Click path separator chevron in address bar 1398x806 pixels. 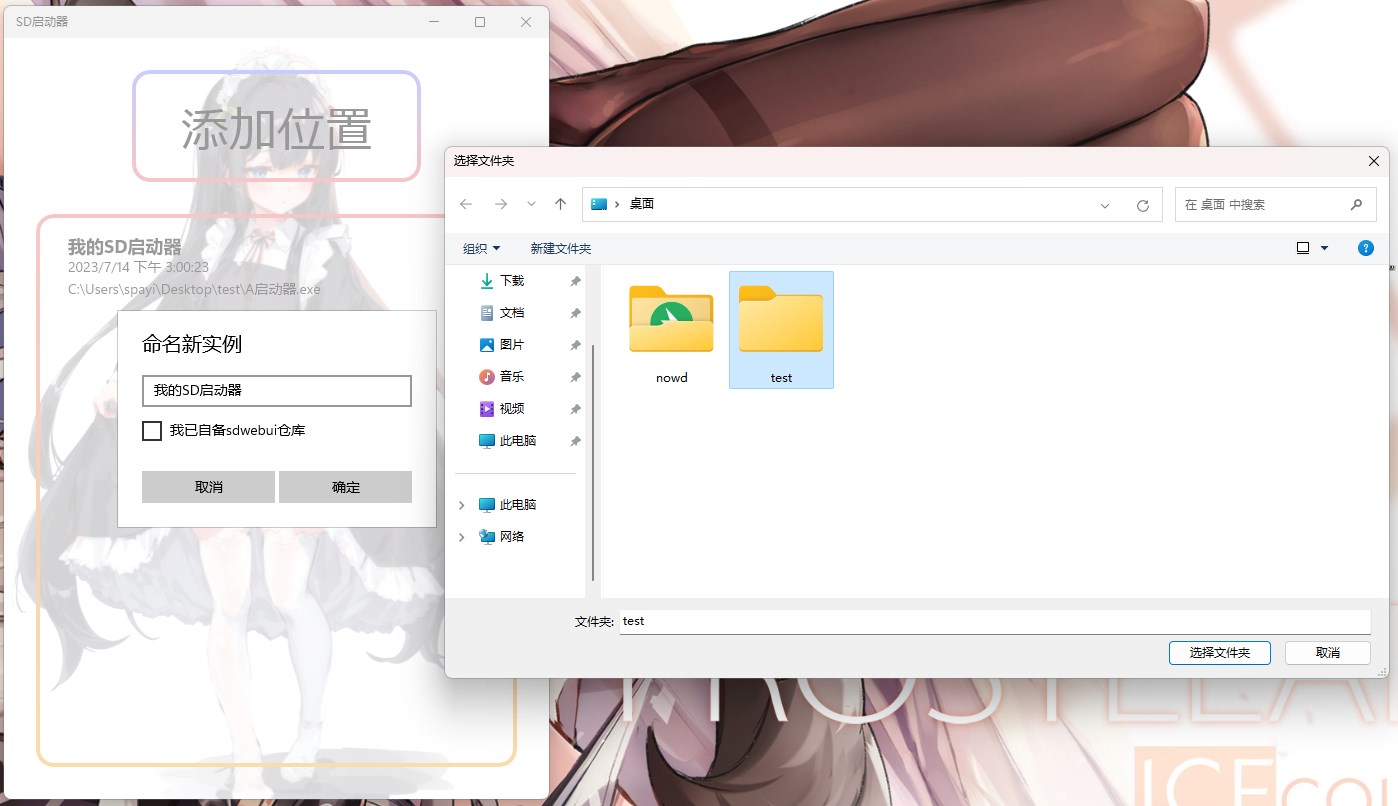click(617, 204)
